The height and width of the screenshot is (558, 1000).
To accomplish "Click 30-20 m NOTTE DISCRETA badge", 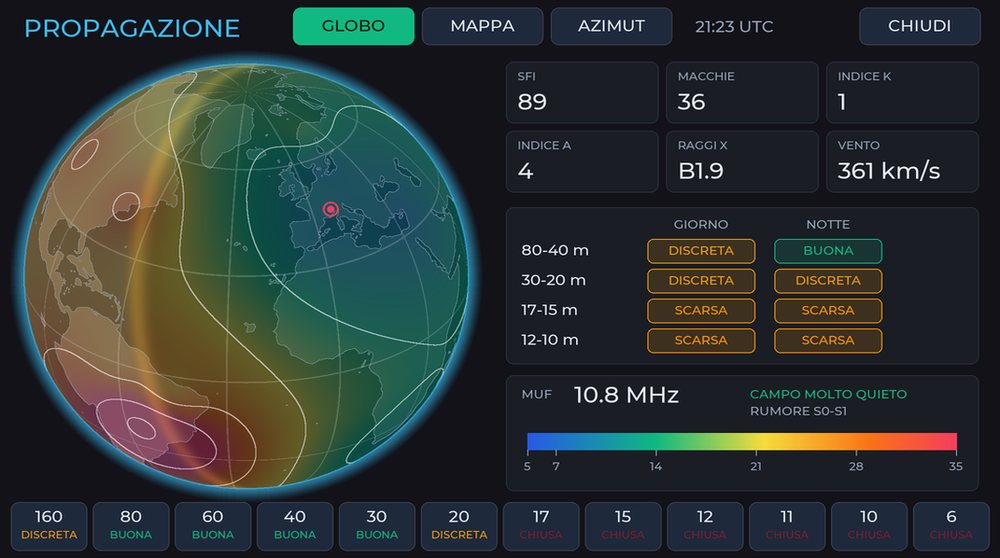I will pos(828,281).
